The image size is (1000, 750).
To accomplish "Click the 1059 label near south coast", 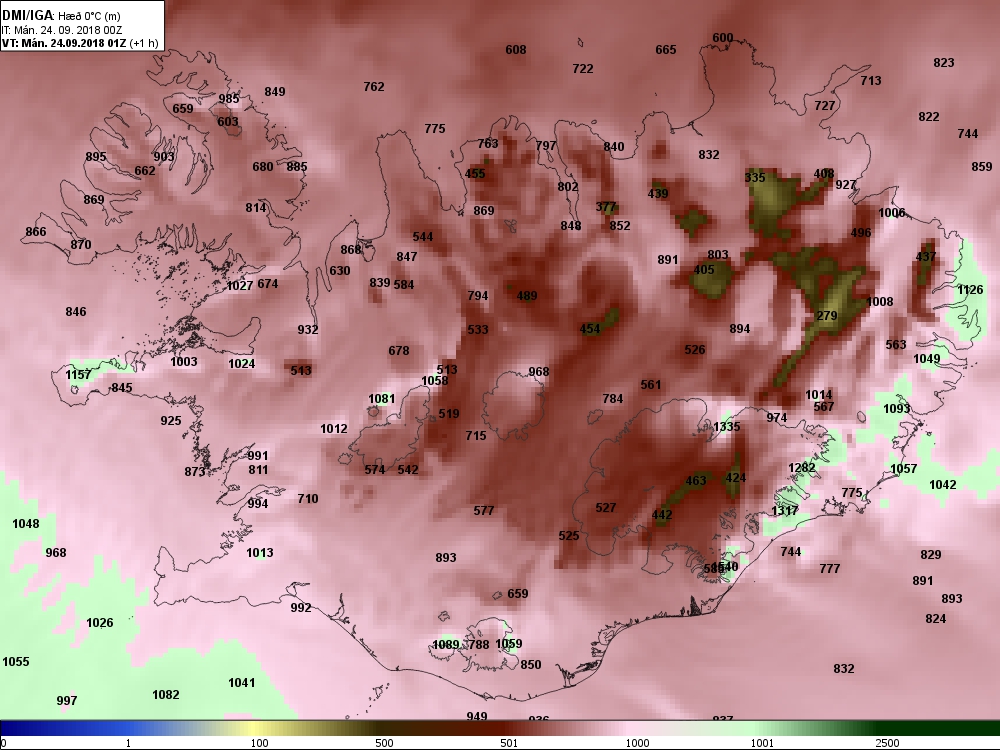I will point(509,643).
